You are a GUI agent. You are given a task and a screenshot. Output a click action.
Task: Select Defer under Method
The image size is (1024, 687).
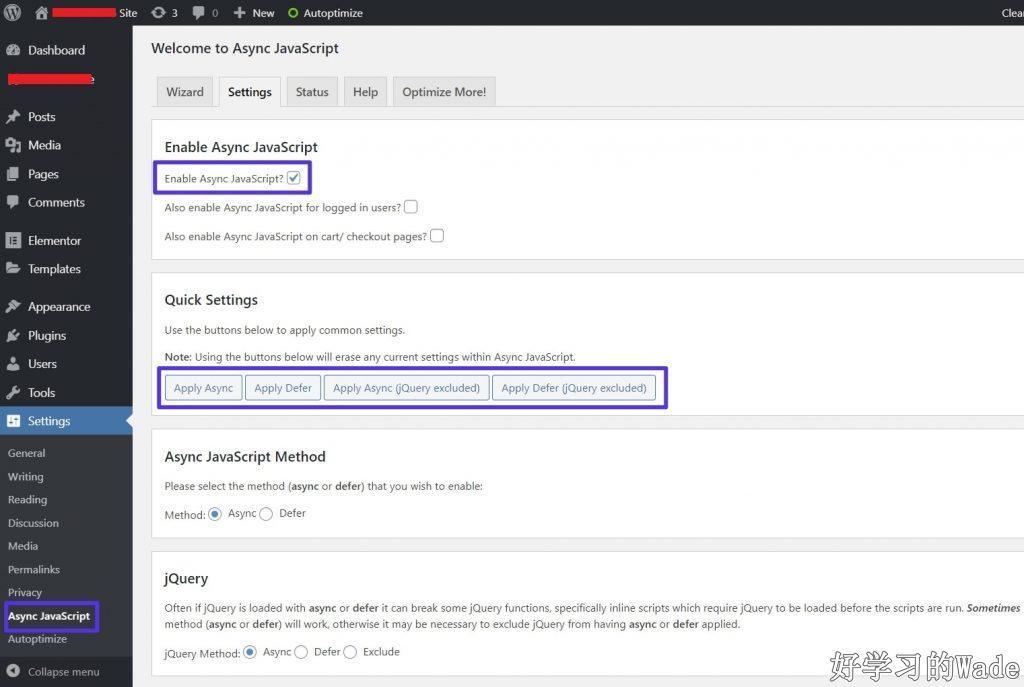266,514
